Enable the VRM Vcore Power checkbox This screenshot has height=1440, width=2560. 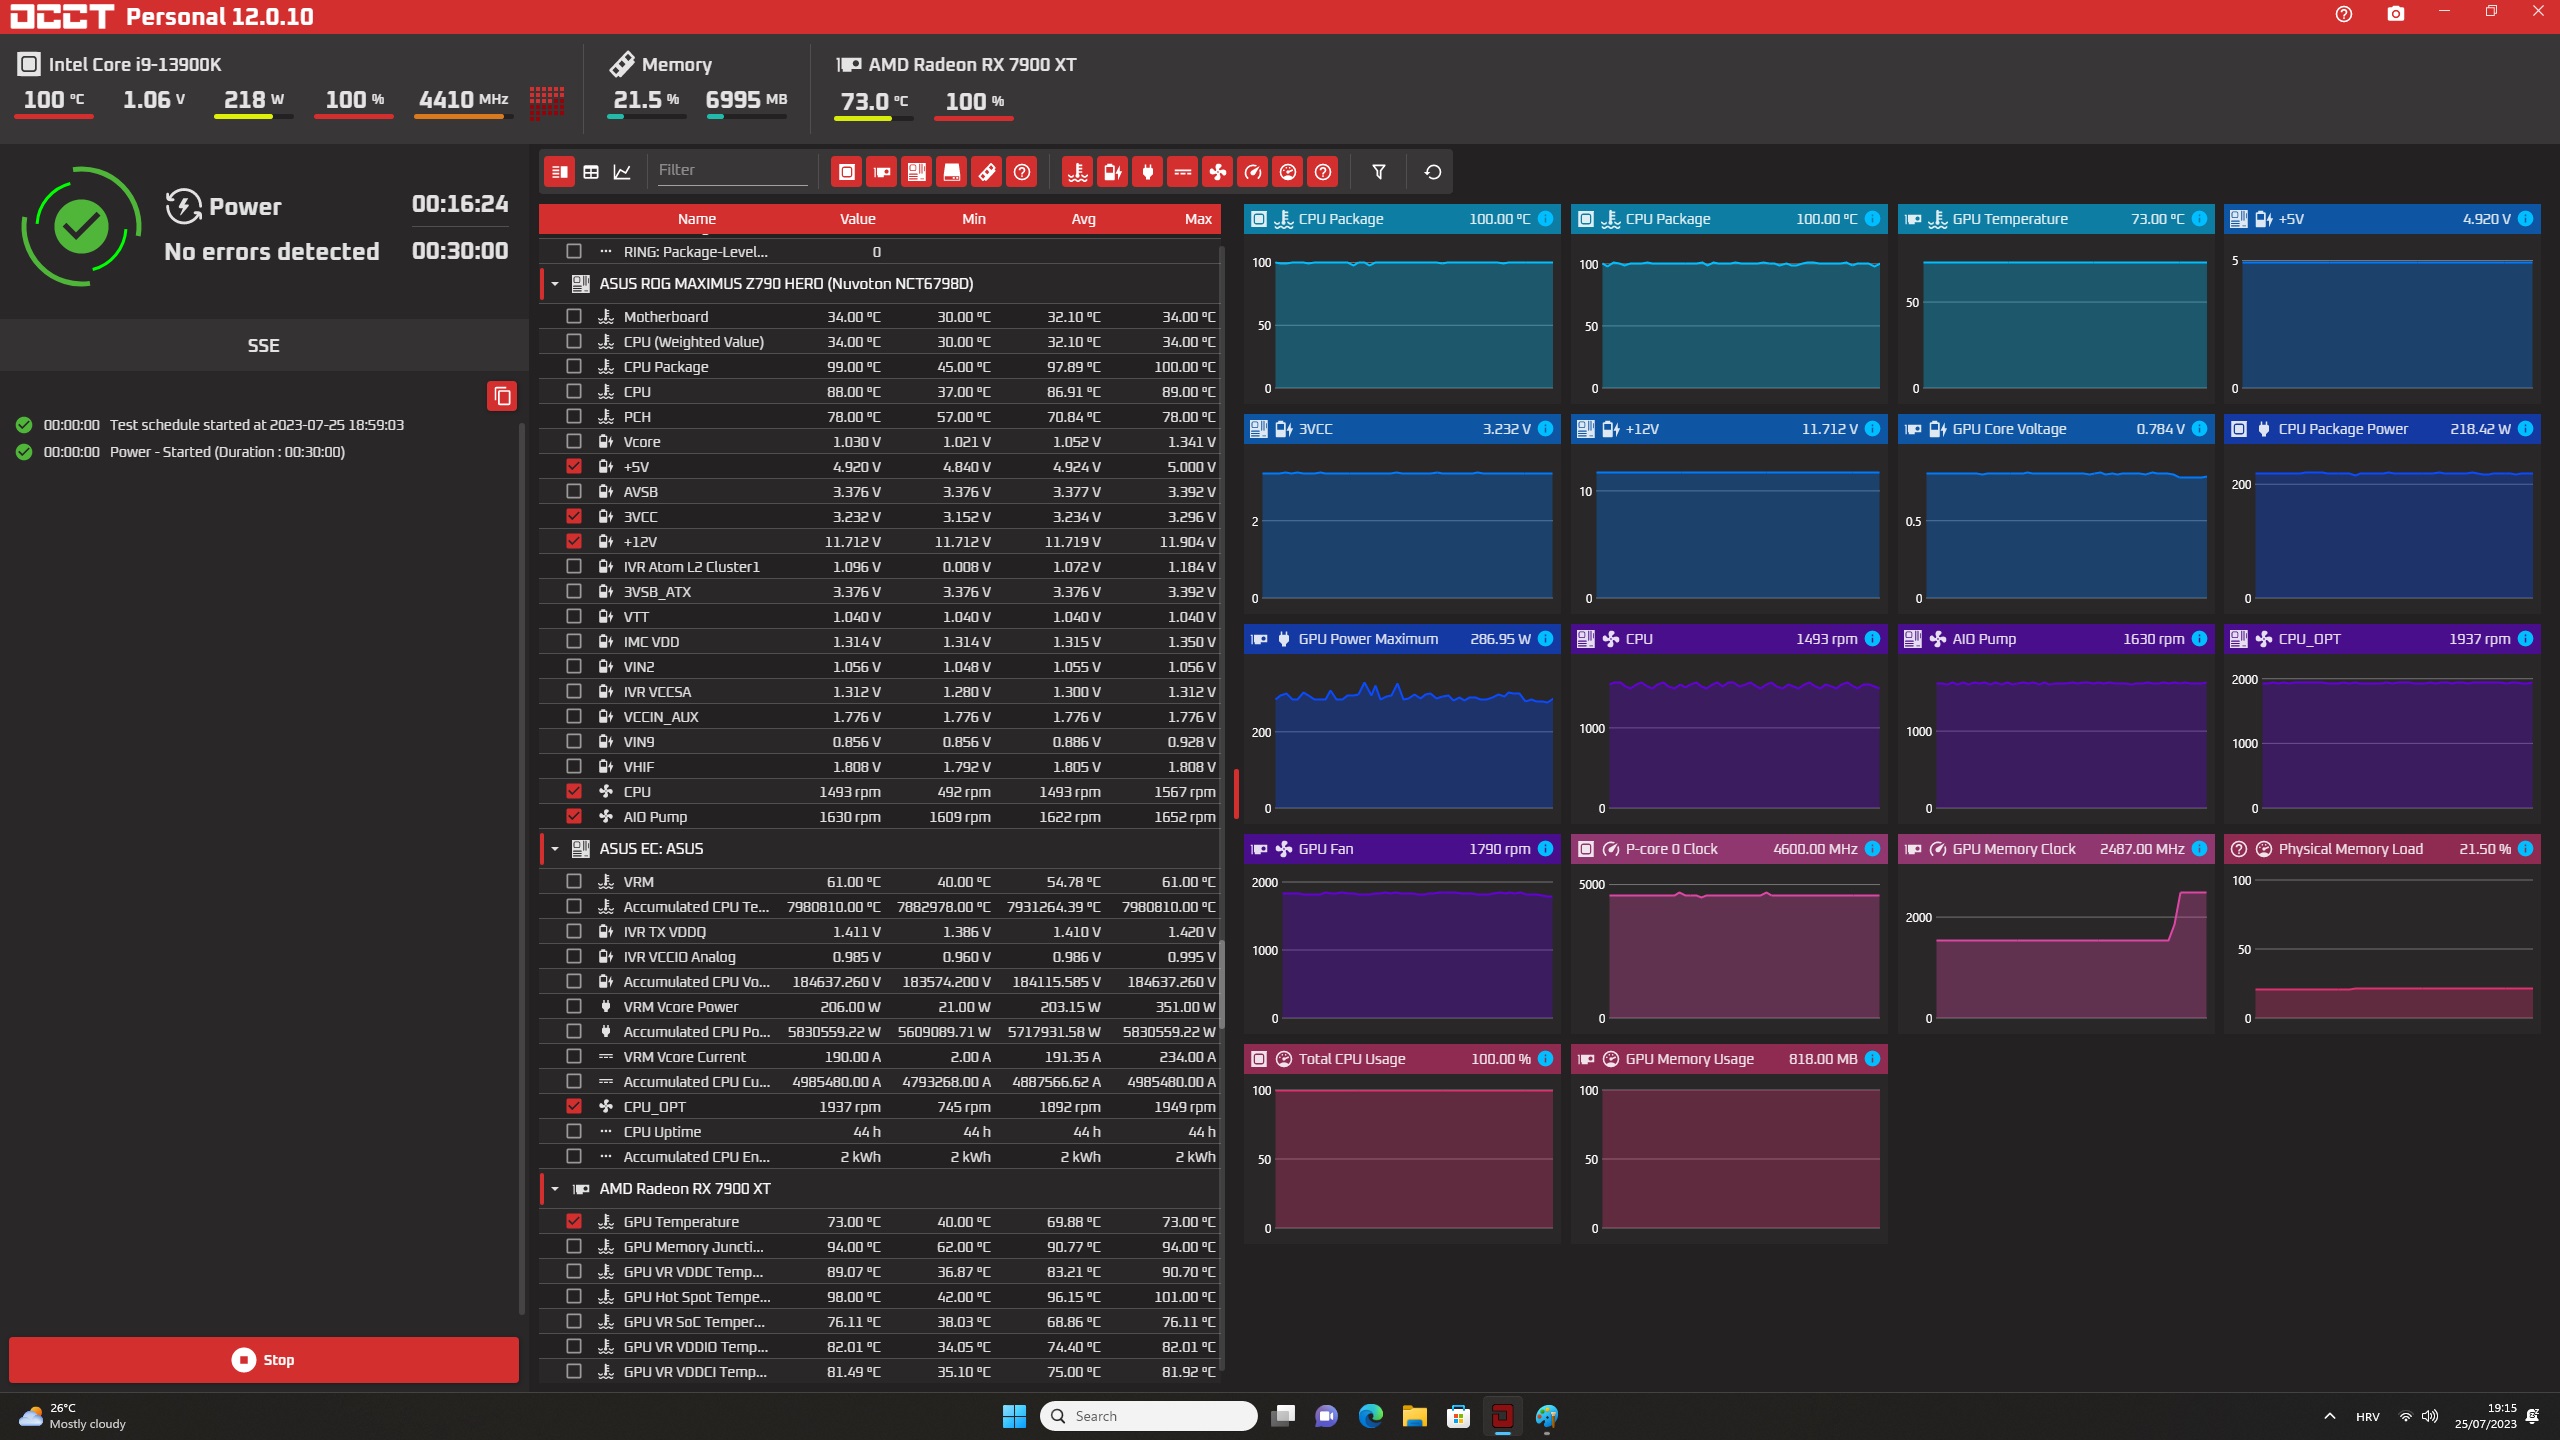pyautogui.click(x=574, y=1006)
